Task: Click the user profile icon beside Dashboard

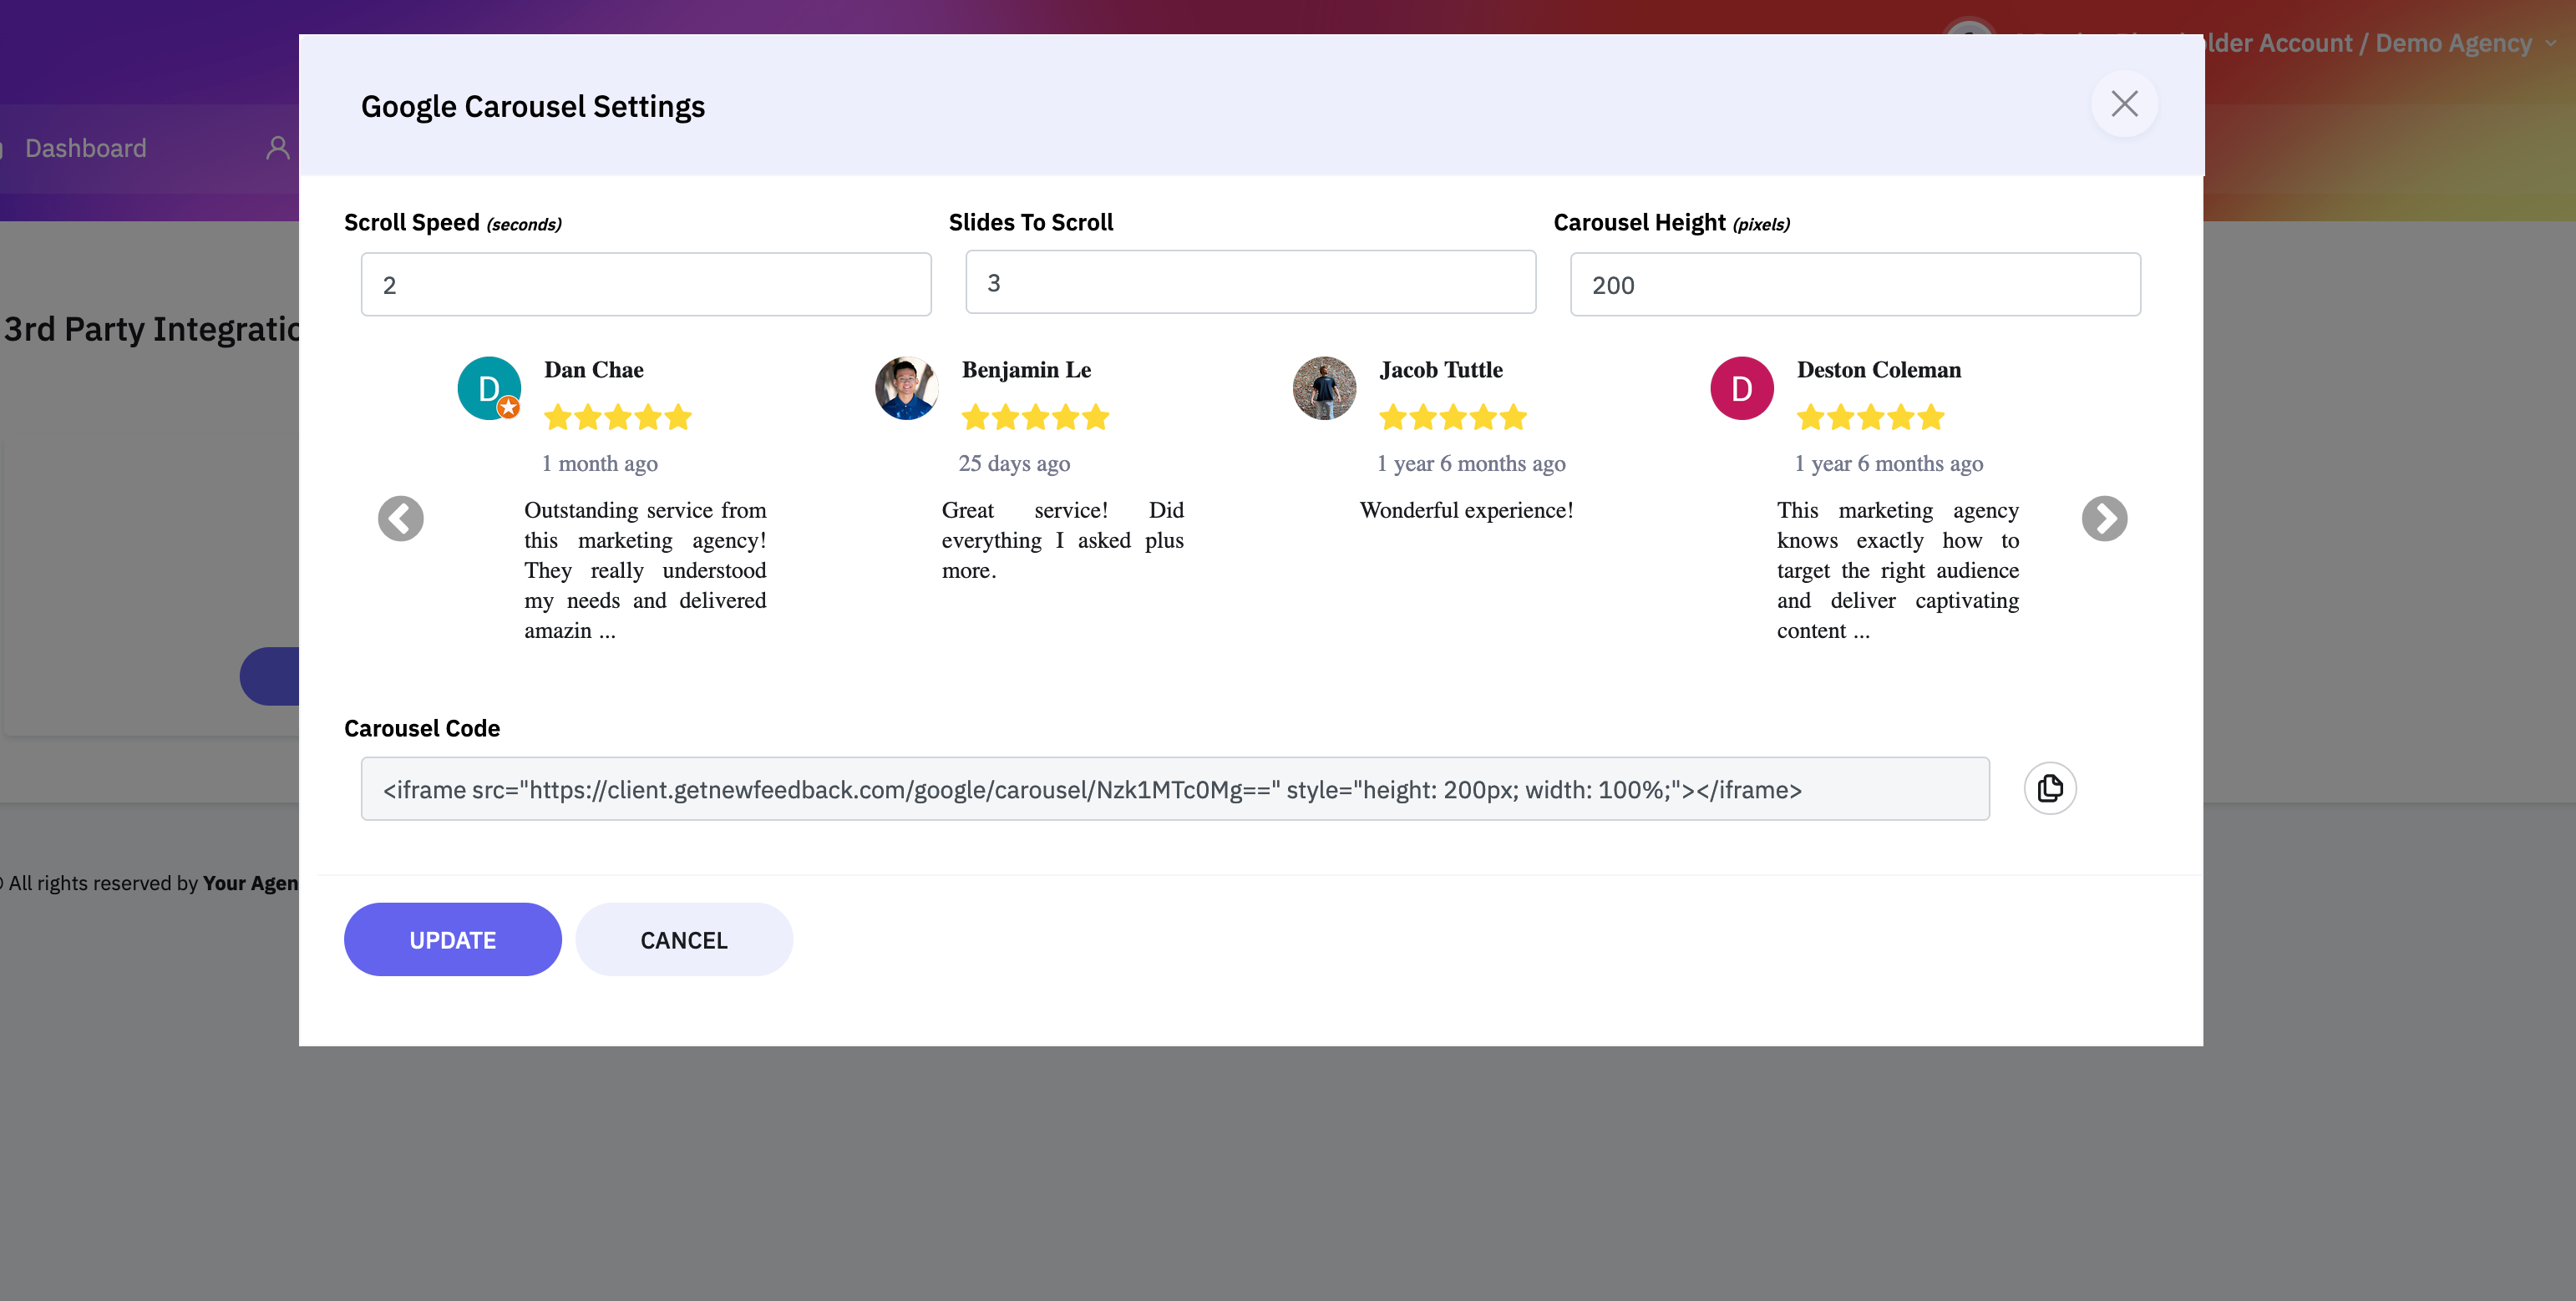Action: 278,148
